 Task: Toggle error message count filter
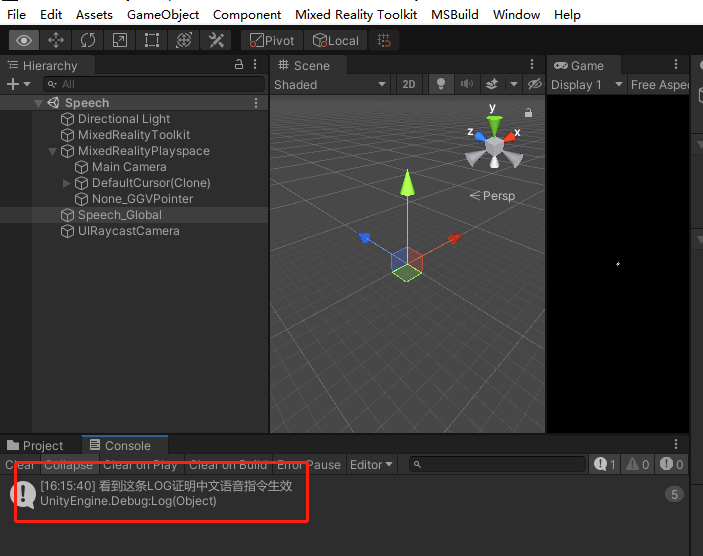click(671, 465)
